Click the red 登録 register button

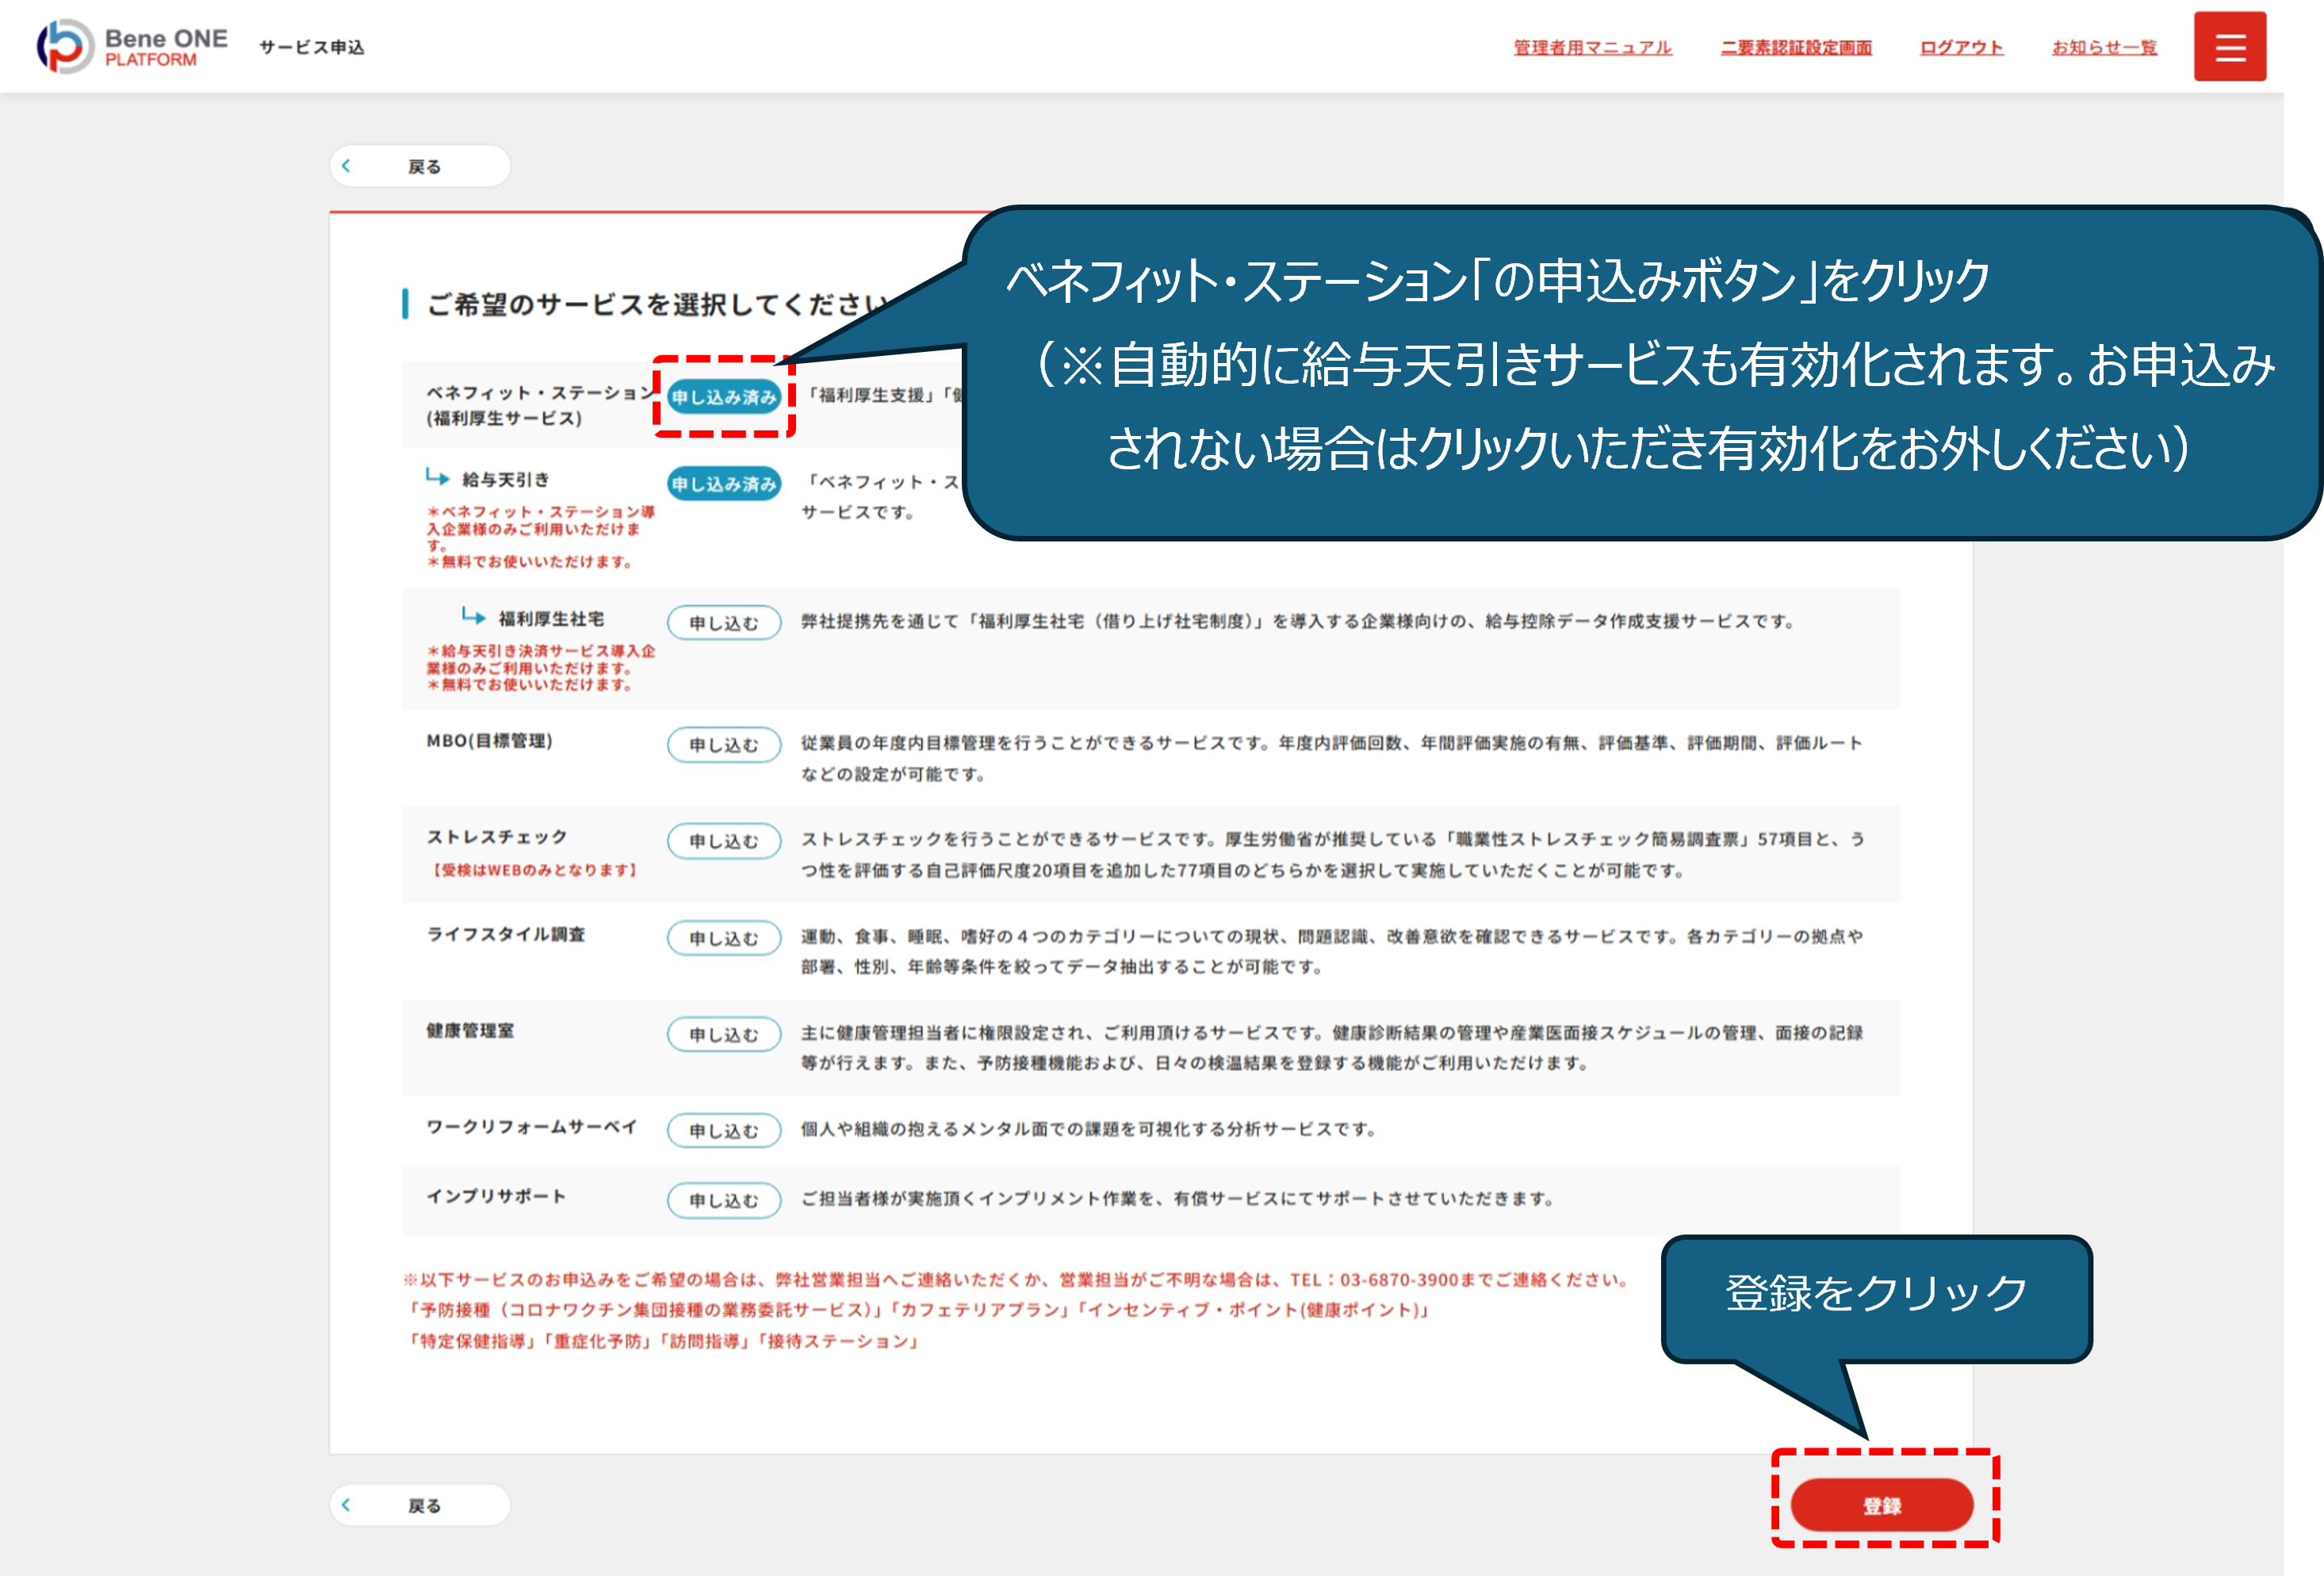(1881, 1505)
